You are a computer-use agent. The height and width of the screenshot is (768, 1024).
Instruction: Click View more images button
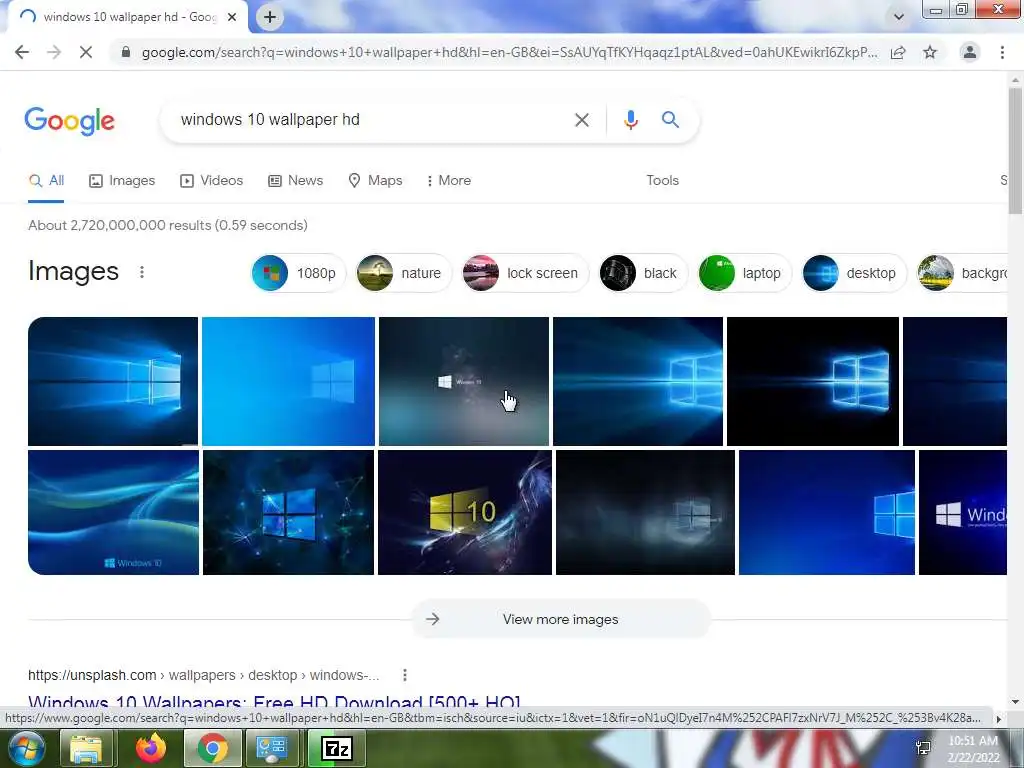pos(560,619)
